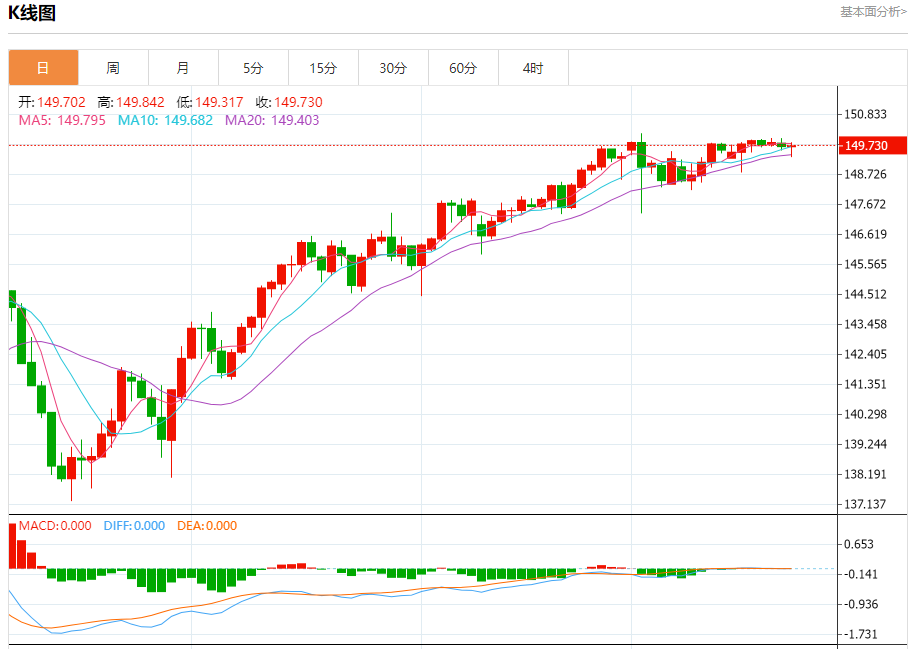Viewport: 916px width, 649px height.
Task: Switch to the 周 weekly tab
Action: (113, 68)
